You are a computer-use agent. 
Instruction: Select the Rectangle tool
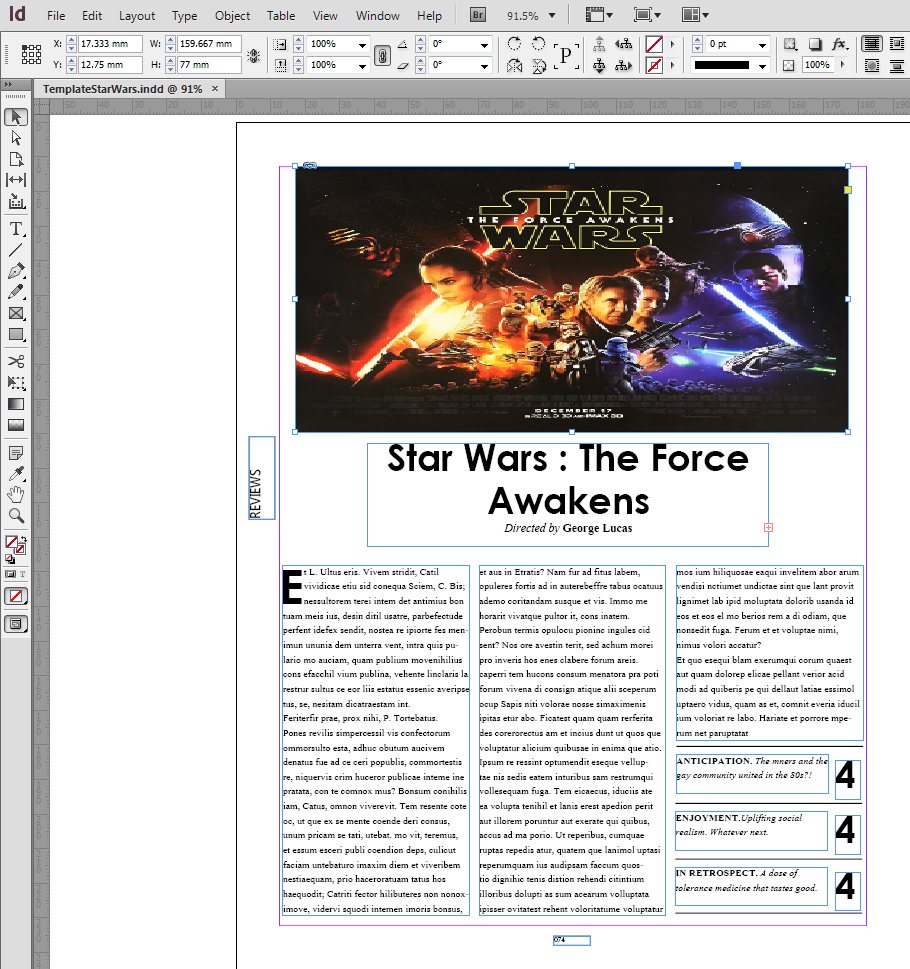(16, 334)
